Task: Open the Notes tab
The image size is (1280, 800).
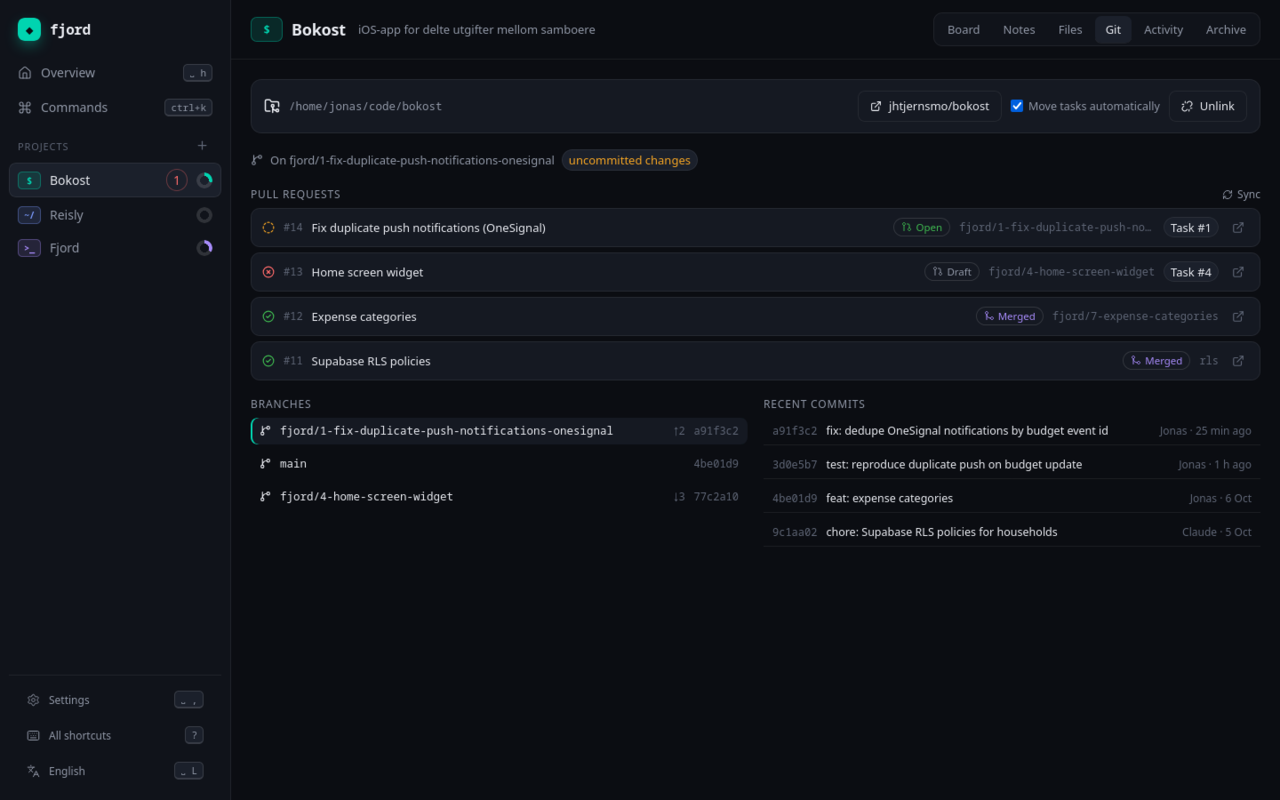Action: pos(1019,30)
